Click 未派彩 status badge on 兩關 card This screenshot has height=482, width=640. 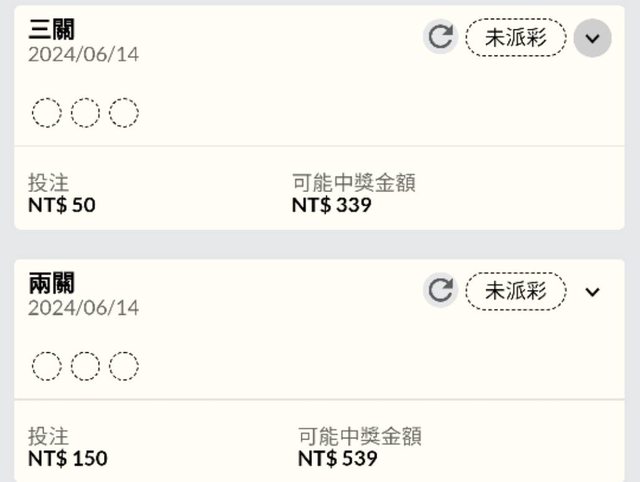(x=515, y=291)
